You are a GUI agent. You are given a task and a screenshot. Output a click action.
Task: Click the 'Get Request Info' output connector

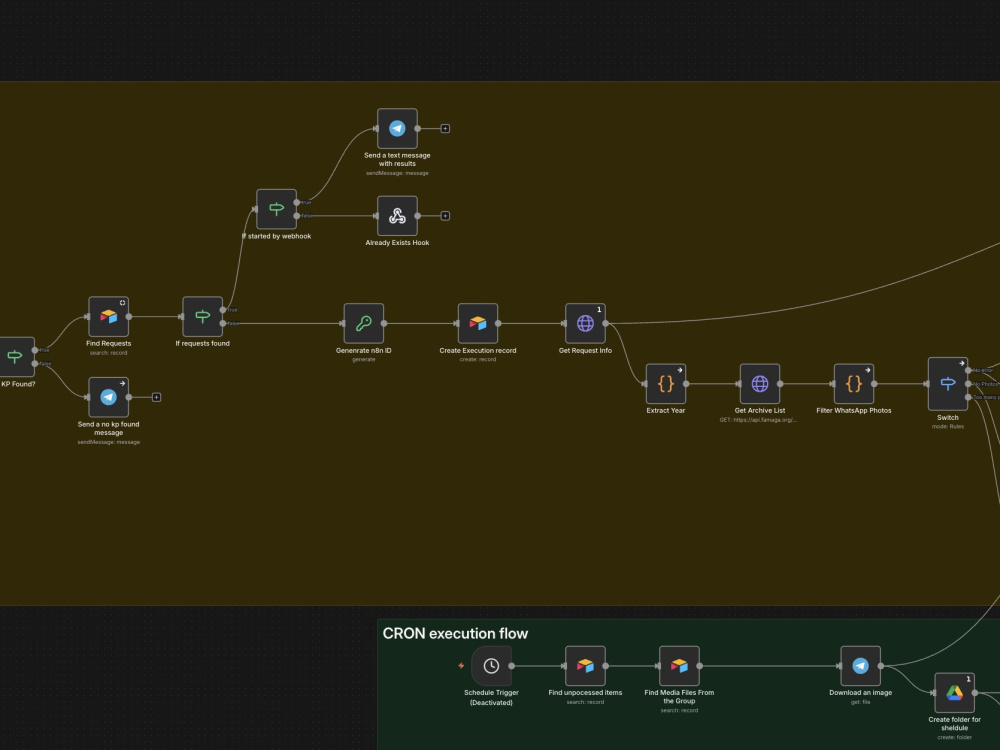pyautogui.click(x=605, y=323)
